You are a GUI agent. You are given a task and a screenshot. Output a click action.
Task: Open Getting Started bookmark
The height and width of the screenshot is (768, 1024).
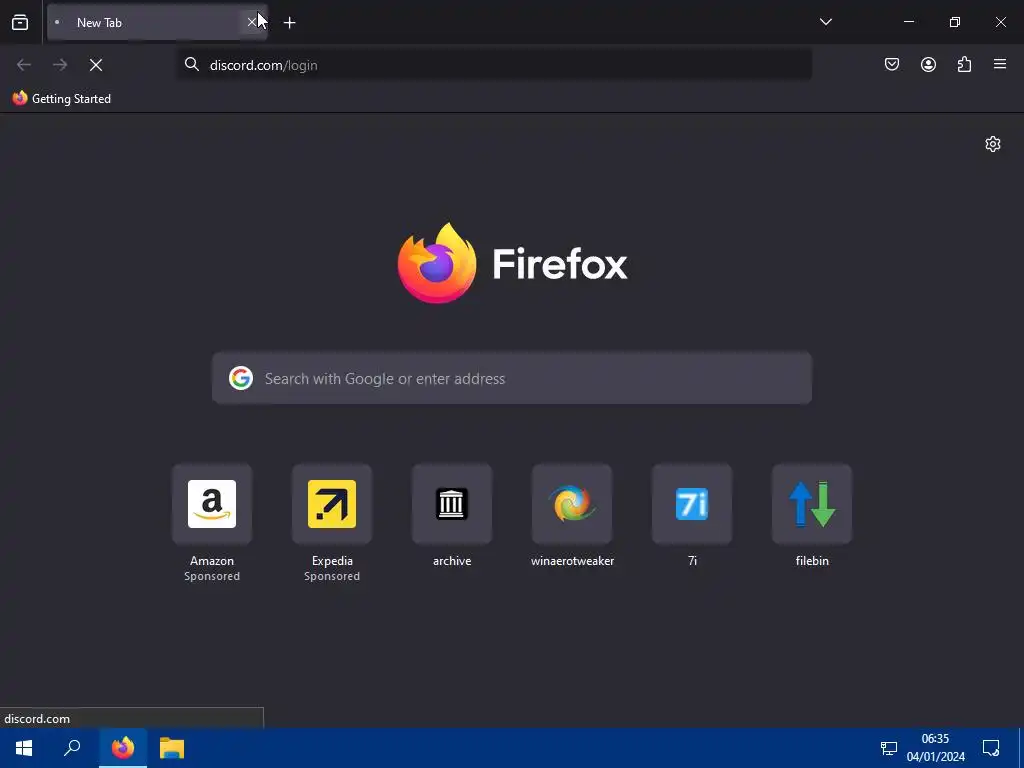[x=62, y=99]
